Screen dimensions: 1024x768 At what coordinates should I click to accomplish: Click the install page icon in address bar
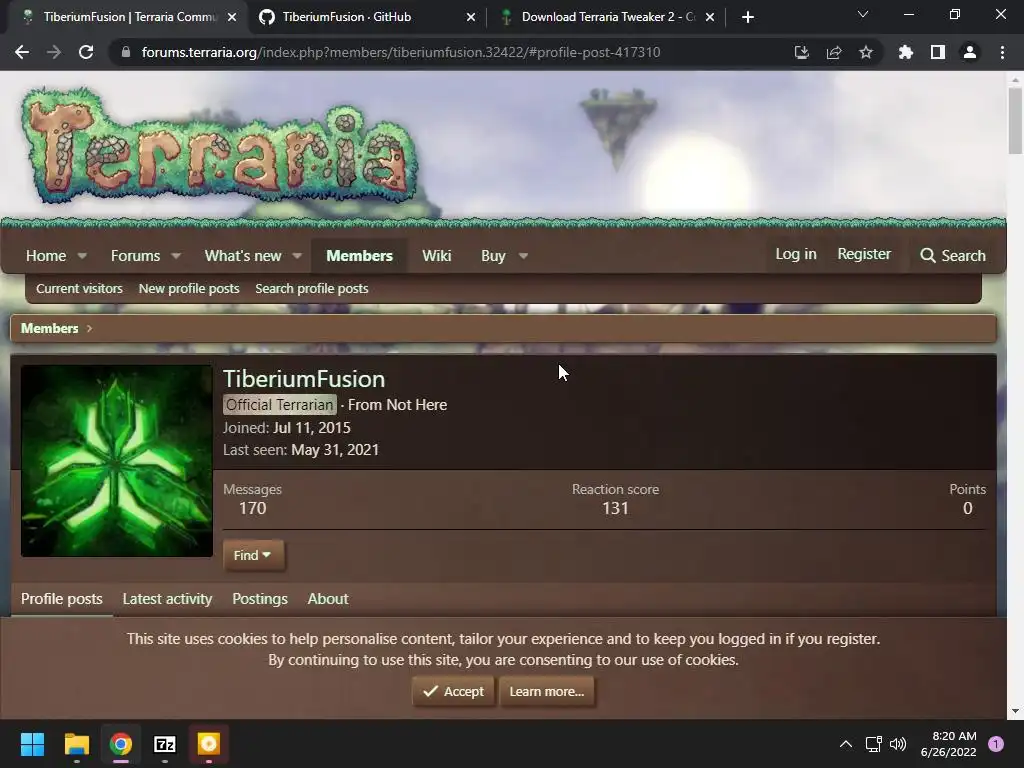[x=801, y=52]
